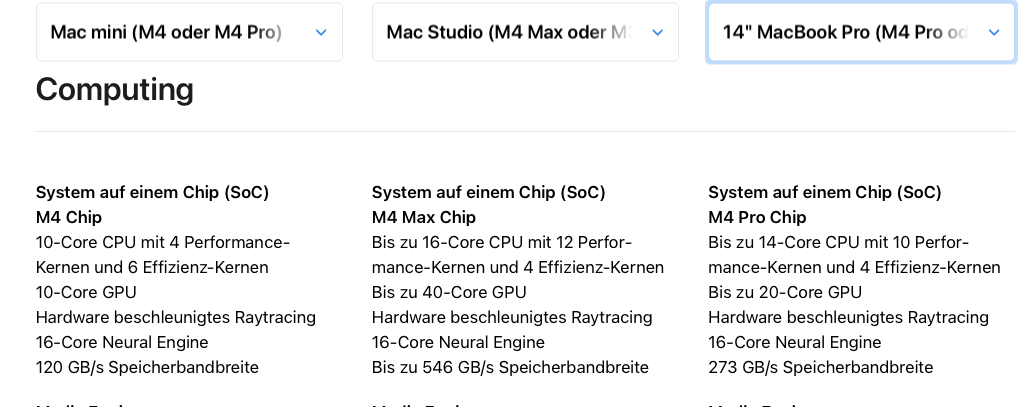1028x407 pixels.
Task: Click the Bis zu 20-Core GPU text
Action: (785, 292)
